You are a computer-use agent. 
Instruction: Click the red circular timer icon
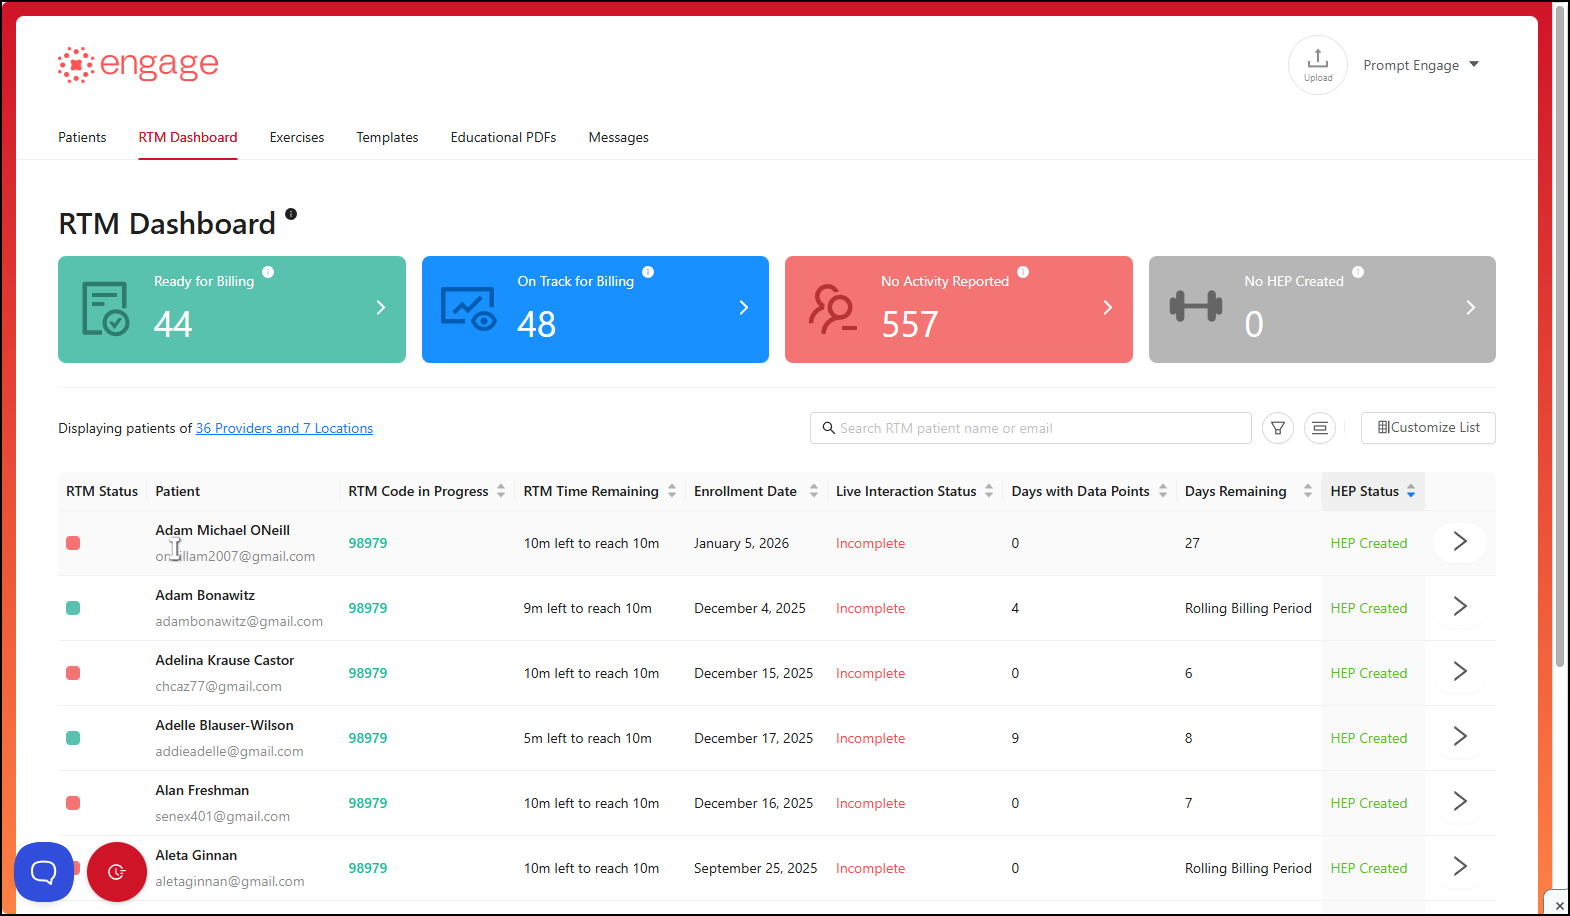[117, 872]
